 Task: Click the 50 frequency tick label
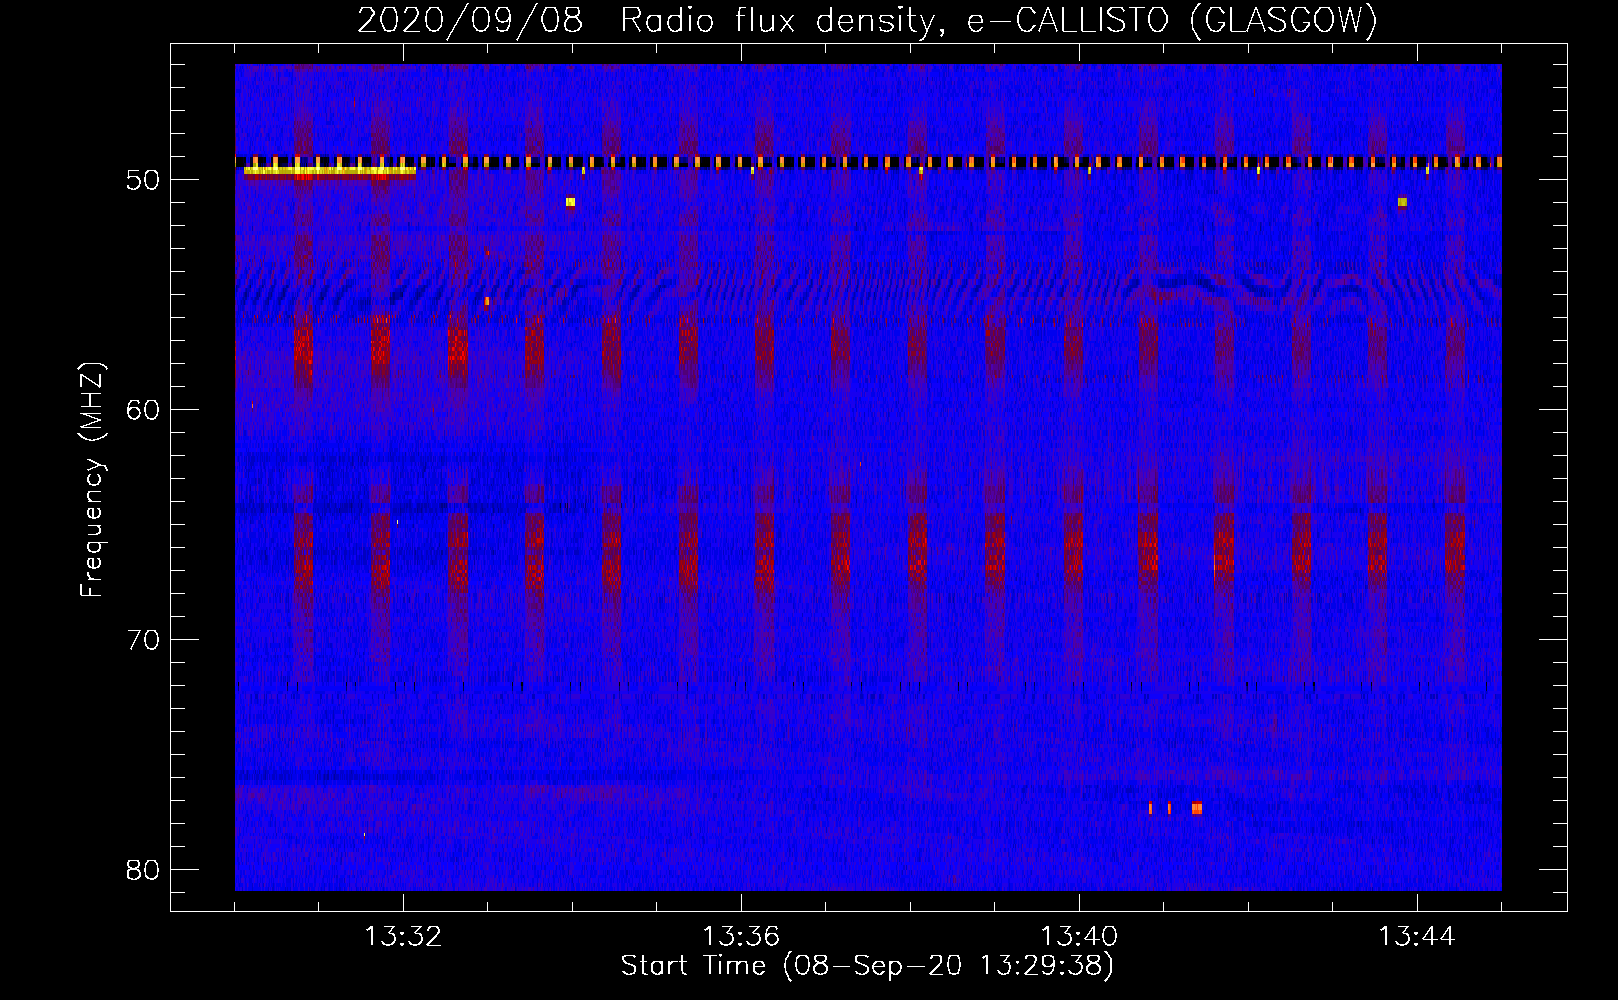point(143,180)
